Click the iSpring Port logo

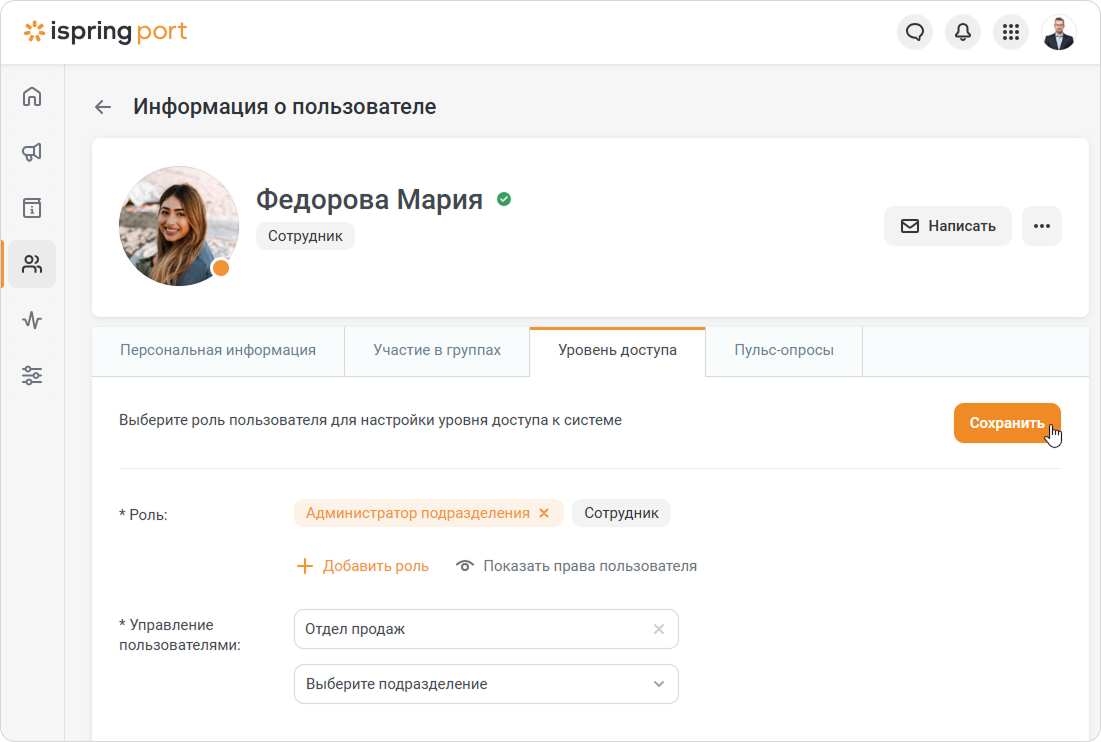(105, 32)
